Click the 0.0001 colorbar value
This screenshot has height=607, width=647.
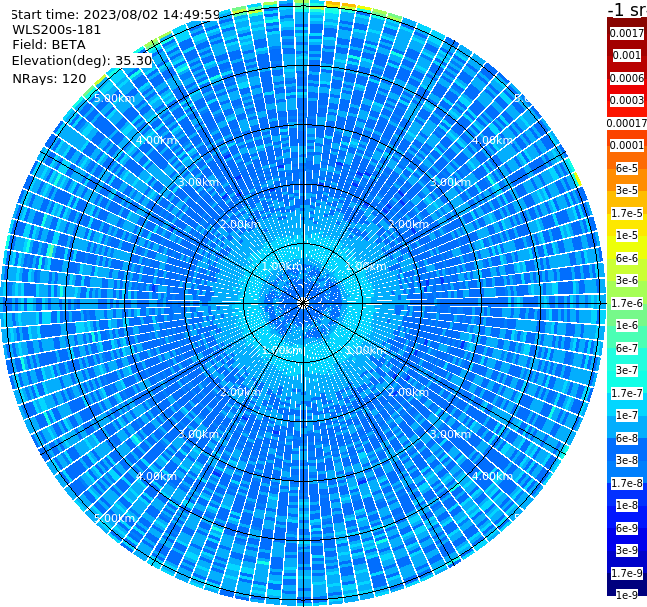627,145
